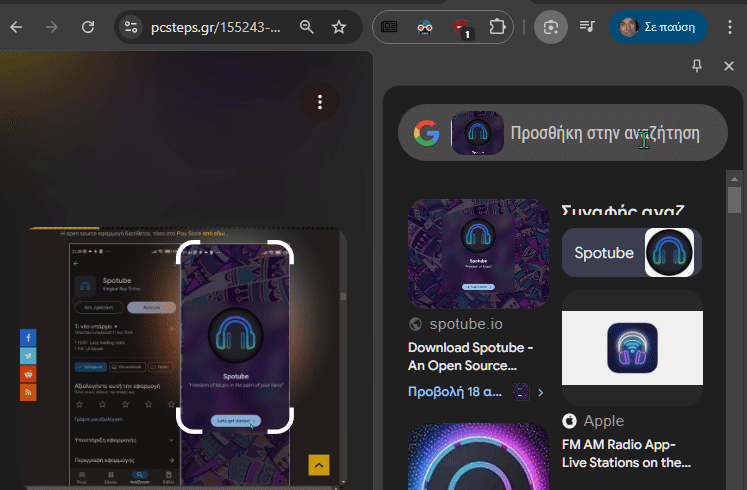This screenshot has width=747, height=490.
Task: Open the red blocker extension with badge
Action: pyautogui.click(x=461, y=28)
